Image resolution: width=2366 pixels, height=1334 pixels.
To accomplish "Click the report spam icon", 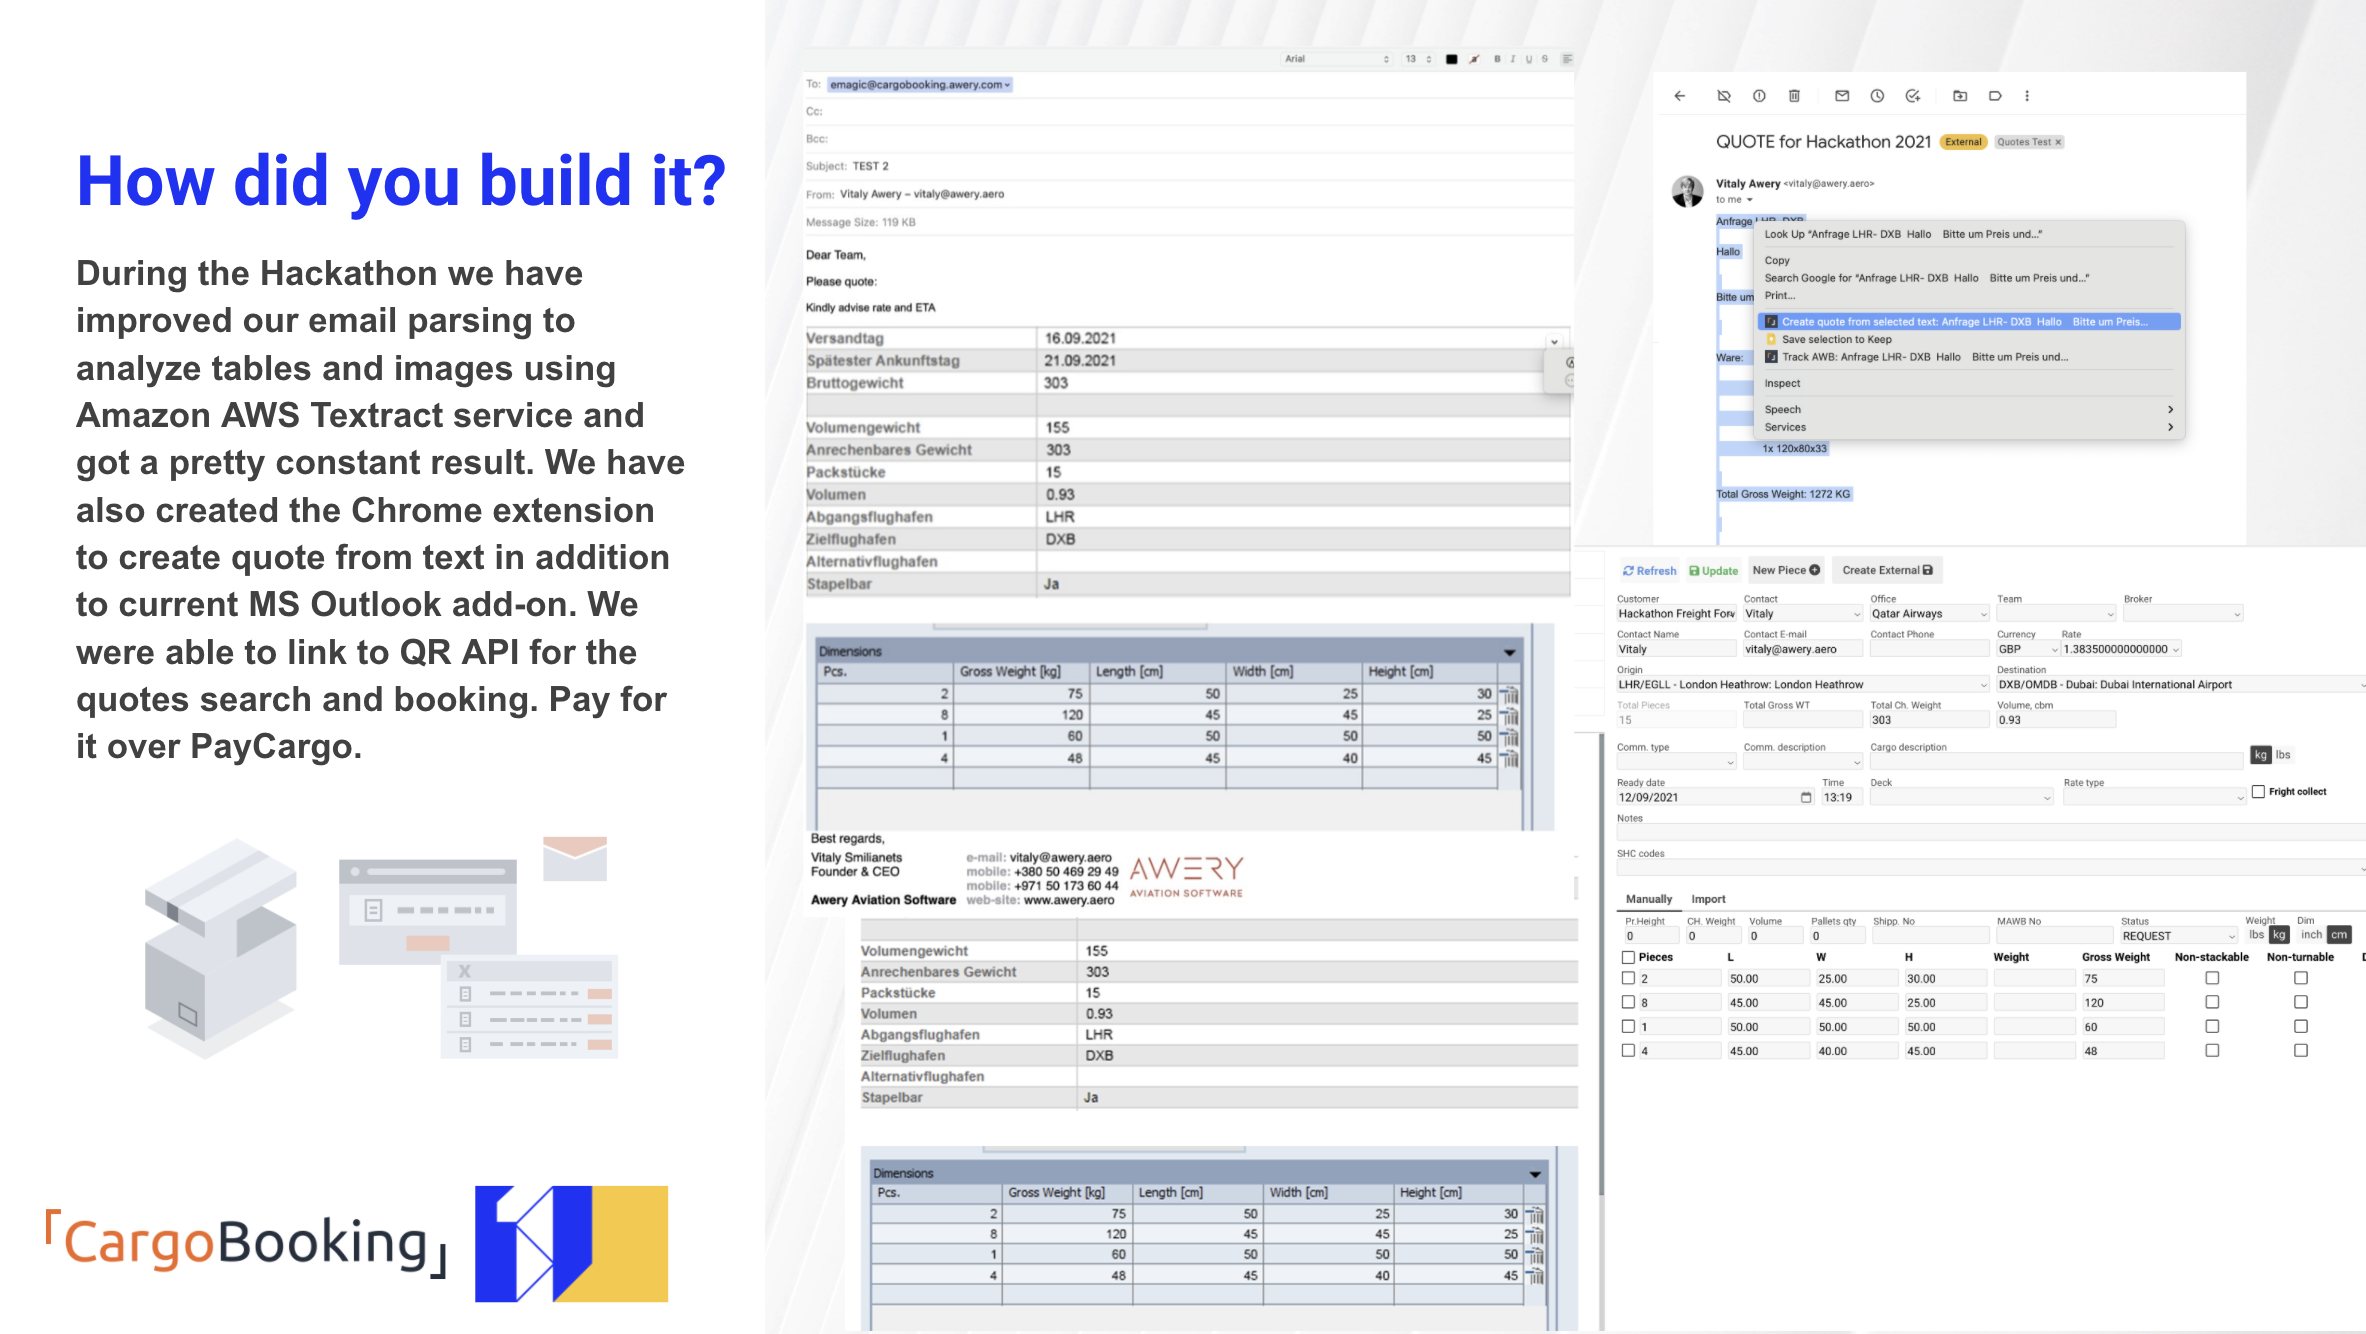I will (1759, 96).
